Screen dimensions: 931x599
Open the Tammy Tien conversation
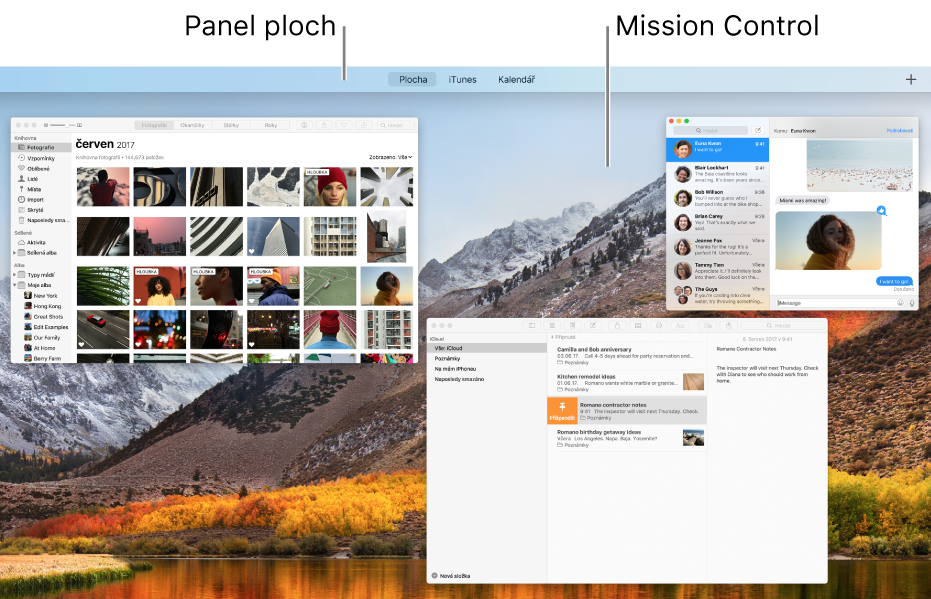[718, 271]
